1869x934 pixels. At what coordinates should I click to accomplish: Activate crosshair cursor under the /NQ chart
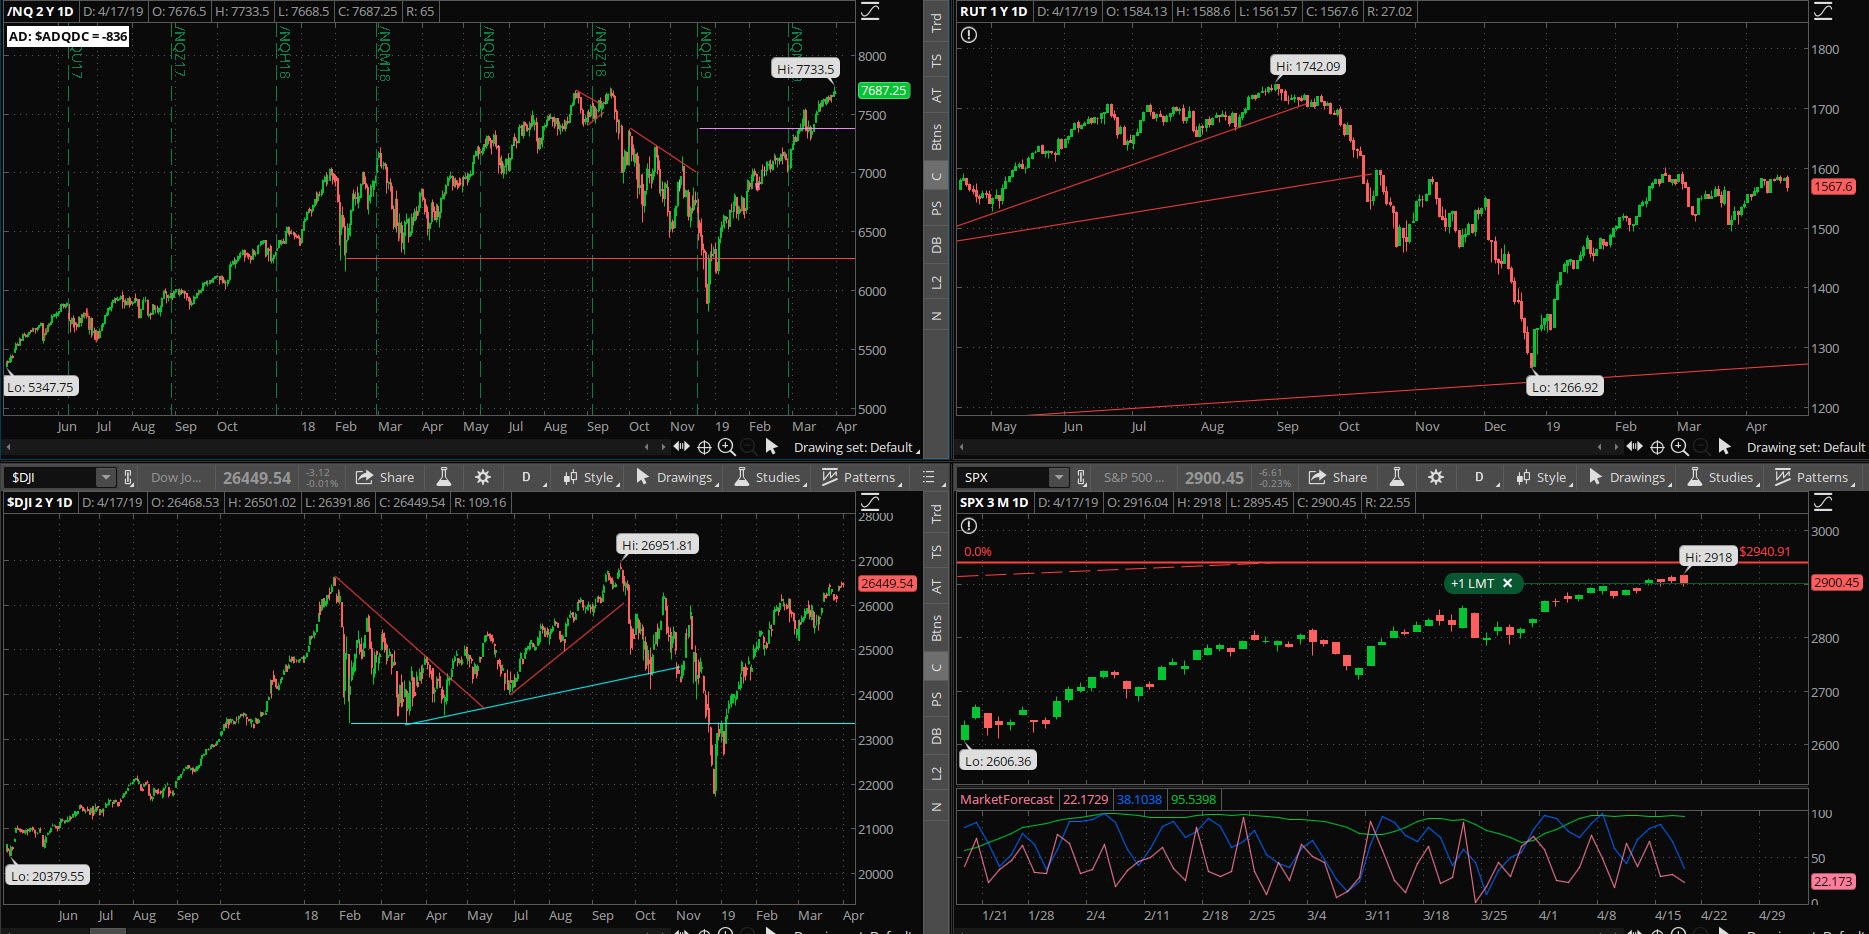pos(704,447)
